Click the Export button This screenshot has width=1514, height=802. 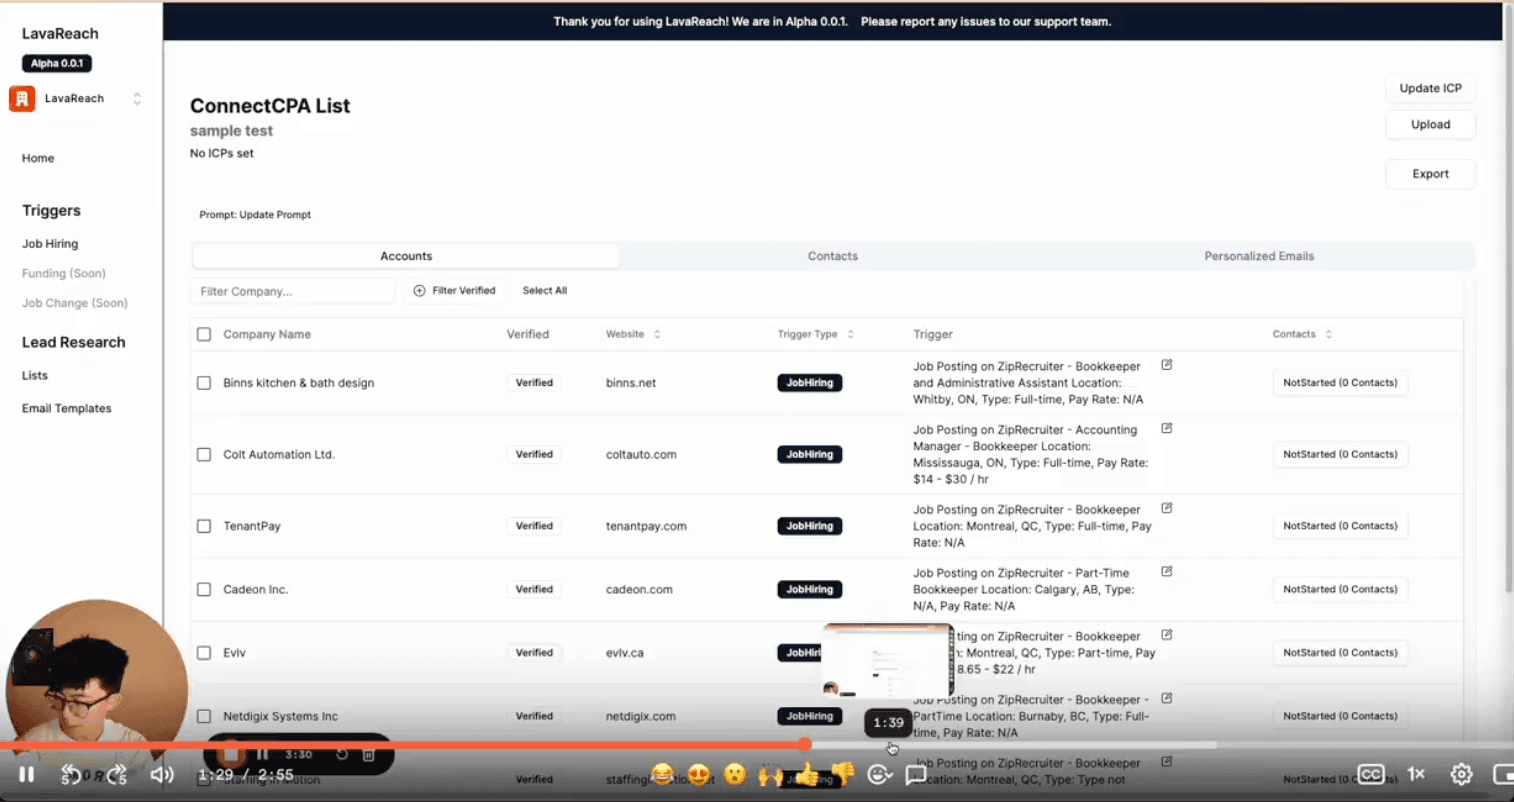1430,174
